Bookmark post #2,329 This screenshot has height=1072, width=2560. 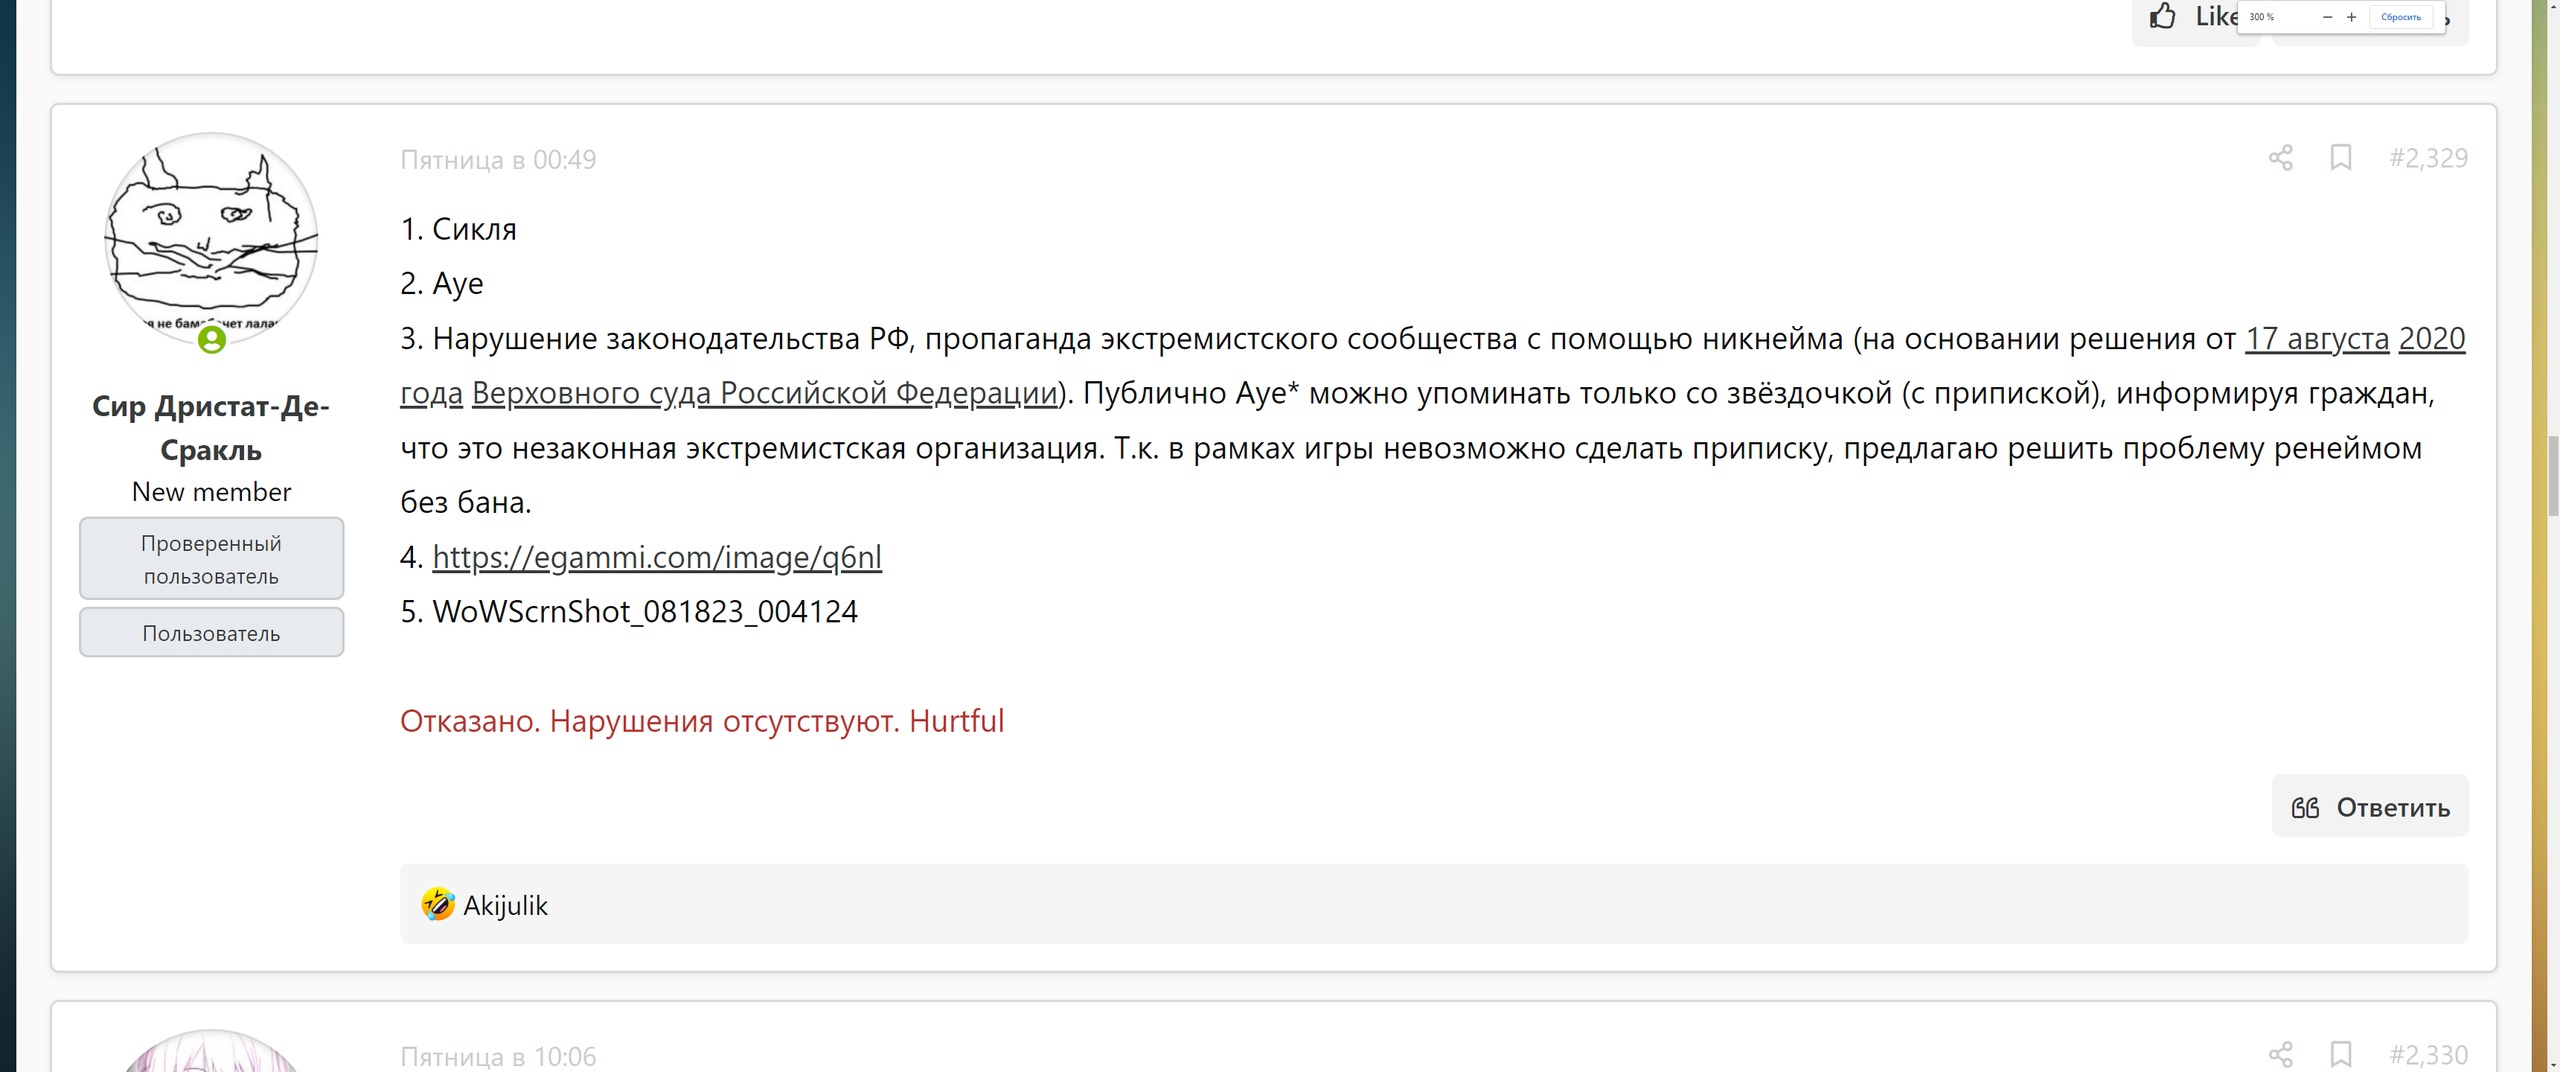point(2340,158)
